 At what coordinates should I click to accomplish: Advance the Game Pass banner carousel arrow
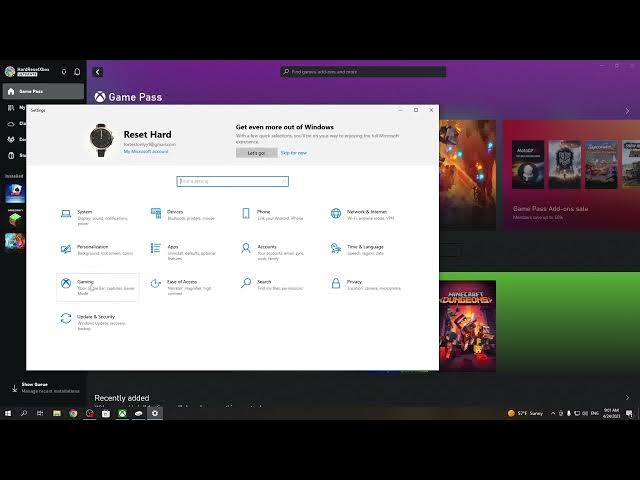point(627,111)
